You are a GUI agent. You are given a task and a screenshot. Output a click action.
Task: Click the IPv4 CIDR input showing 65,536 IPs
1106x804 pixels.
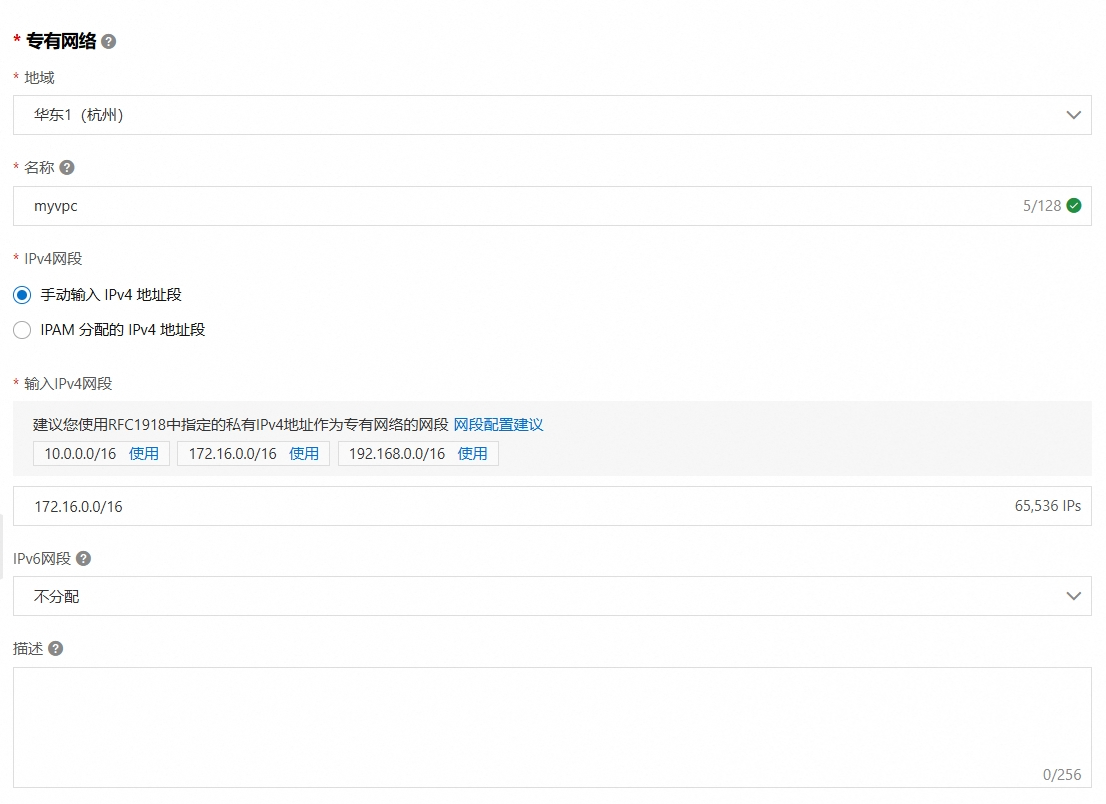coord(500,506)
